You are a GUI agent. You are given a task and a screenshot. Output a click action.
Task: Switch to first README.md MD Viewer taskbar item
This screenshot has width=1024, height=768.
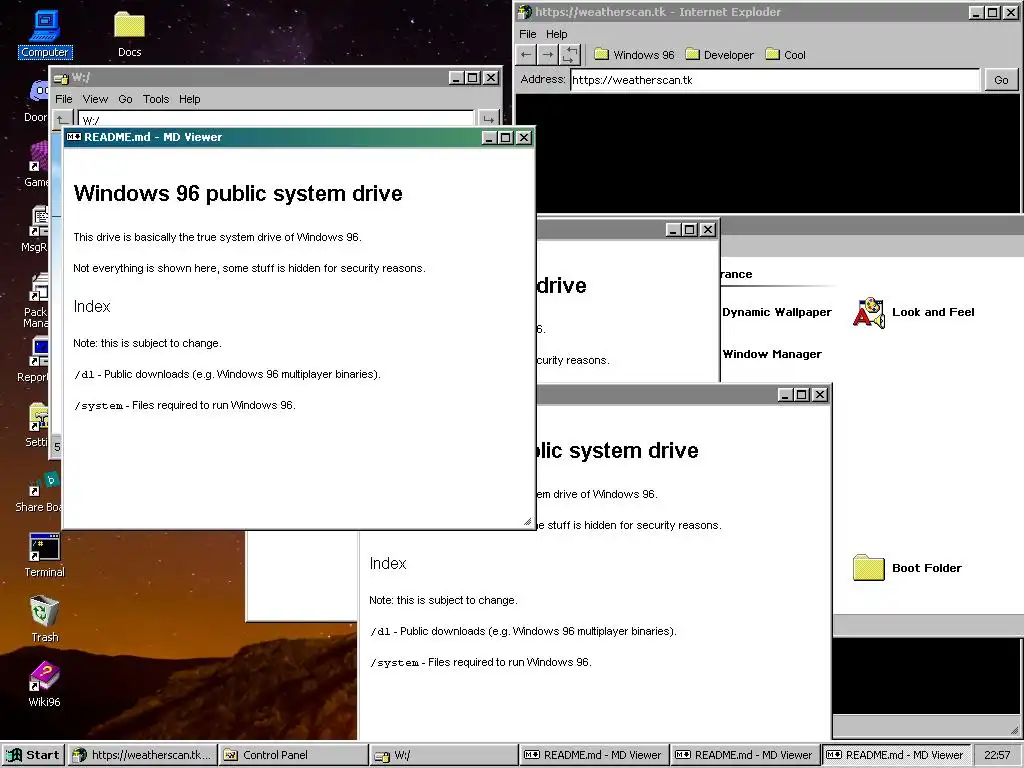594,755
